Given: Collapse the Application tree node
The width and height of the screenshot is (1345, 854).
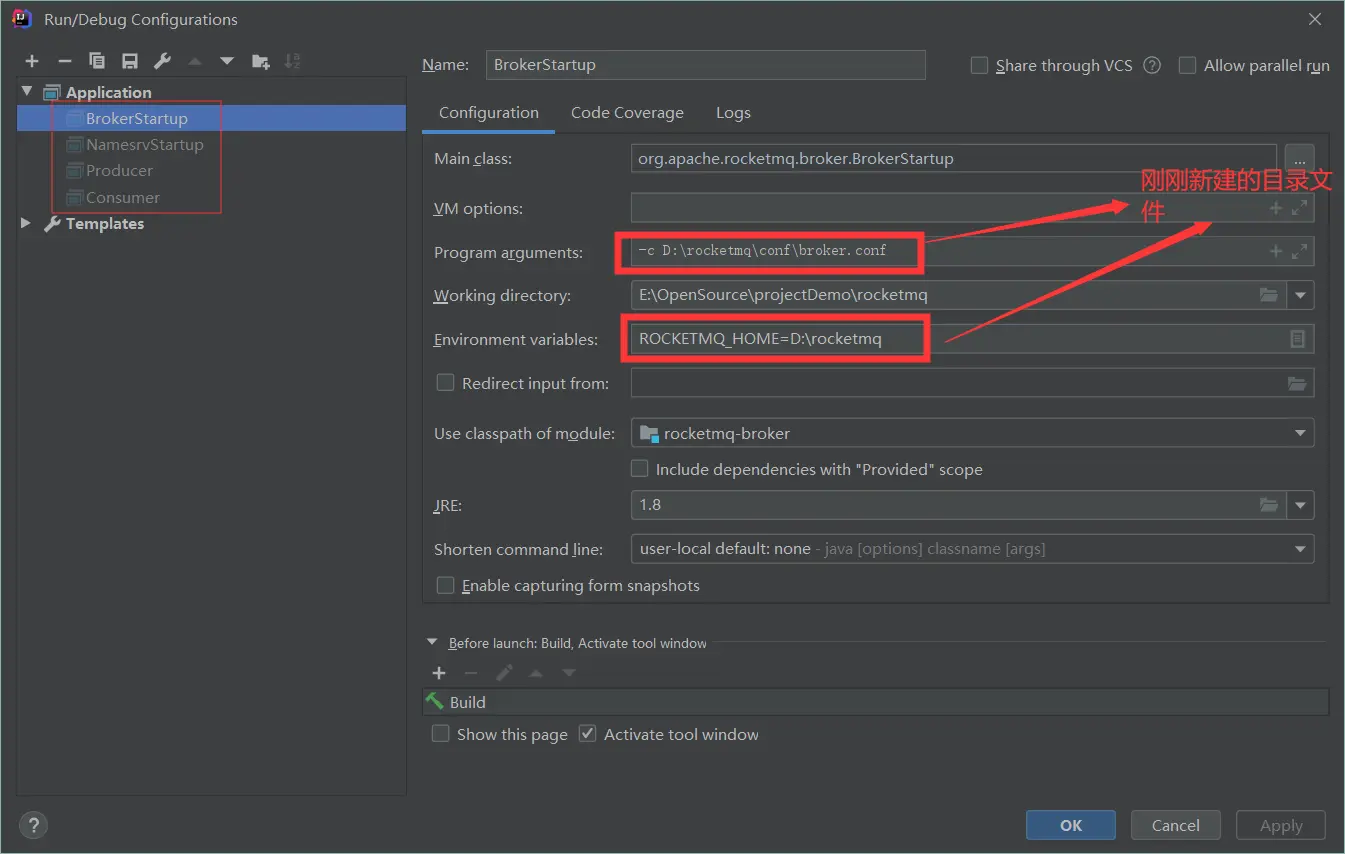Looking at the screenshot, I should coord(26,92).
